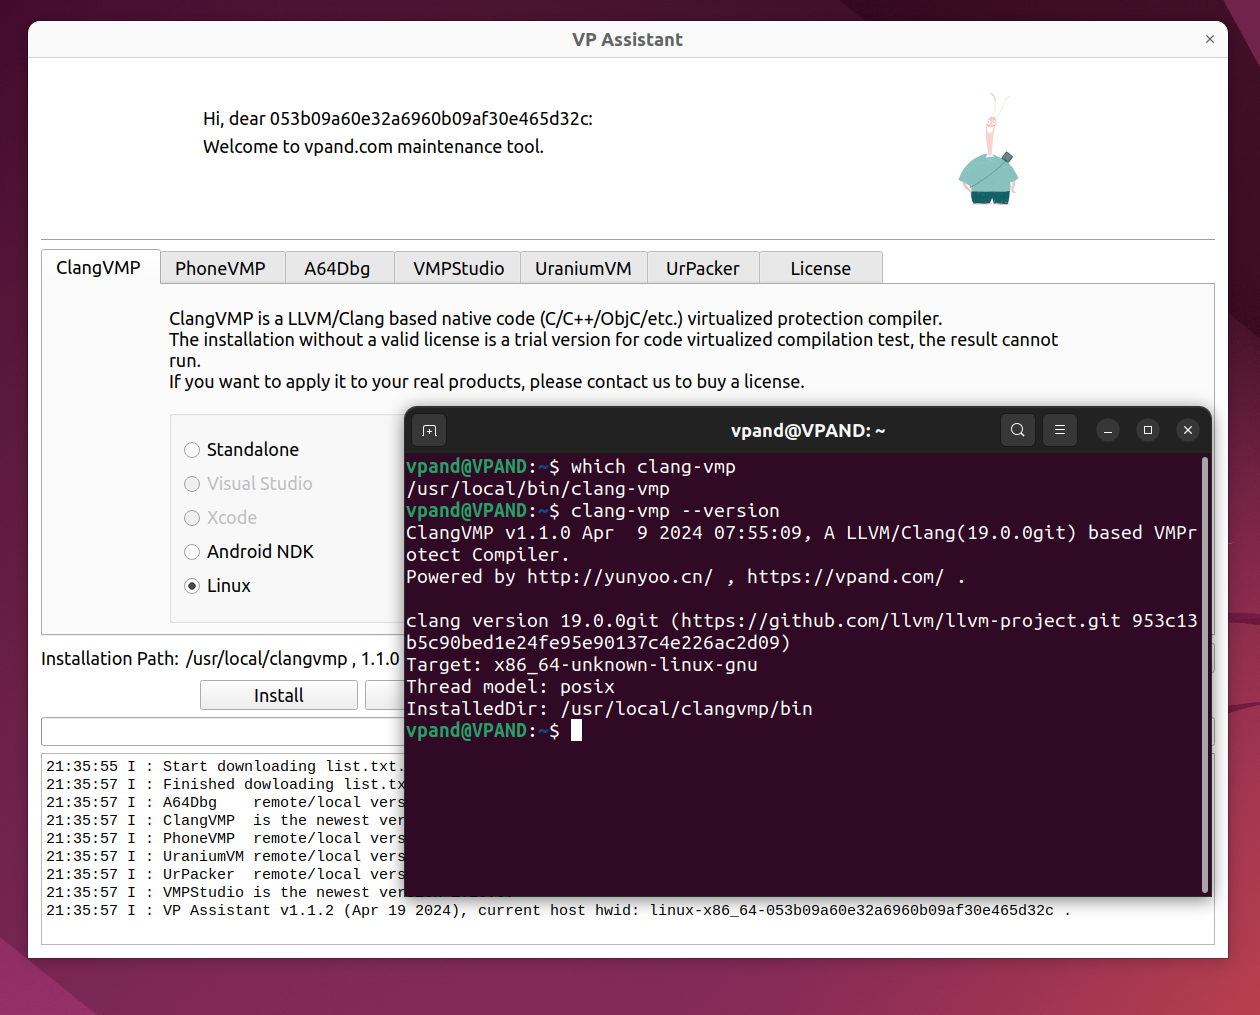Switch to the UraniumVM tab
Screen dimensions: 1260x1015
tap(583, 268)
